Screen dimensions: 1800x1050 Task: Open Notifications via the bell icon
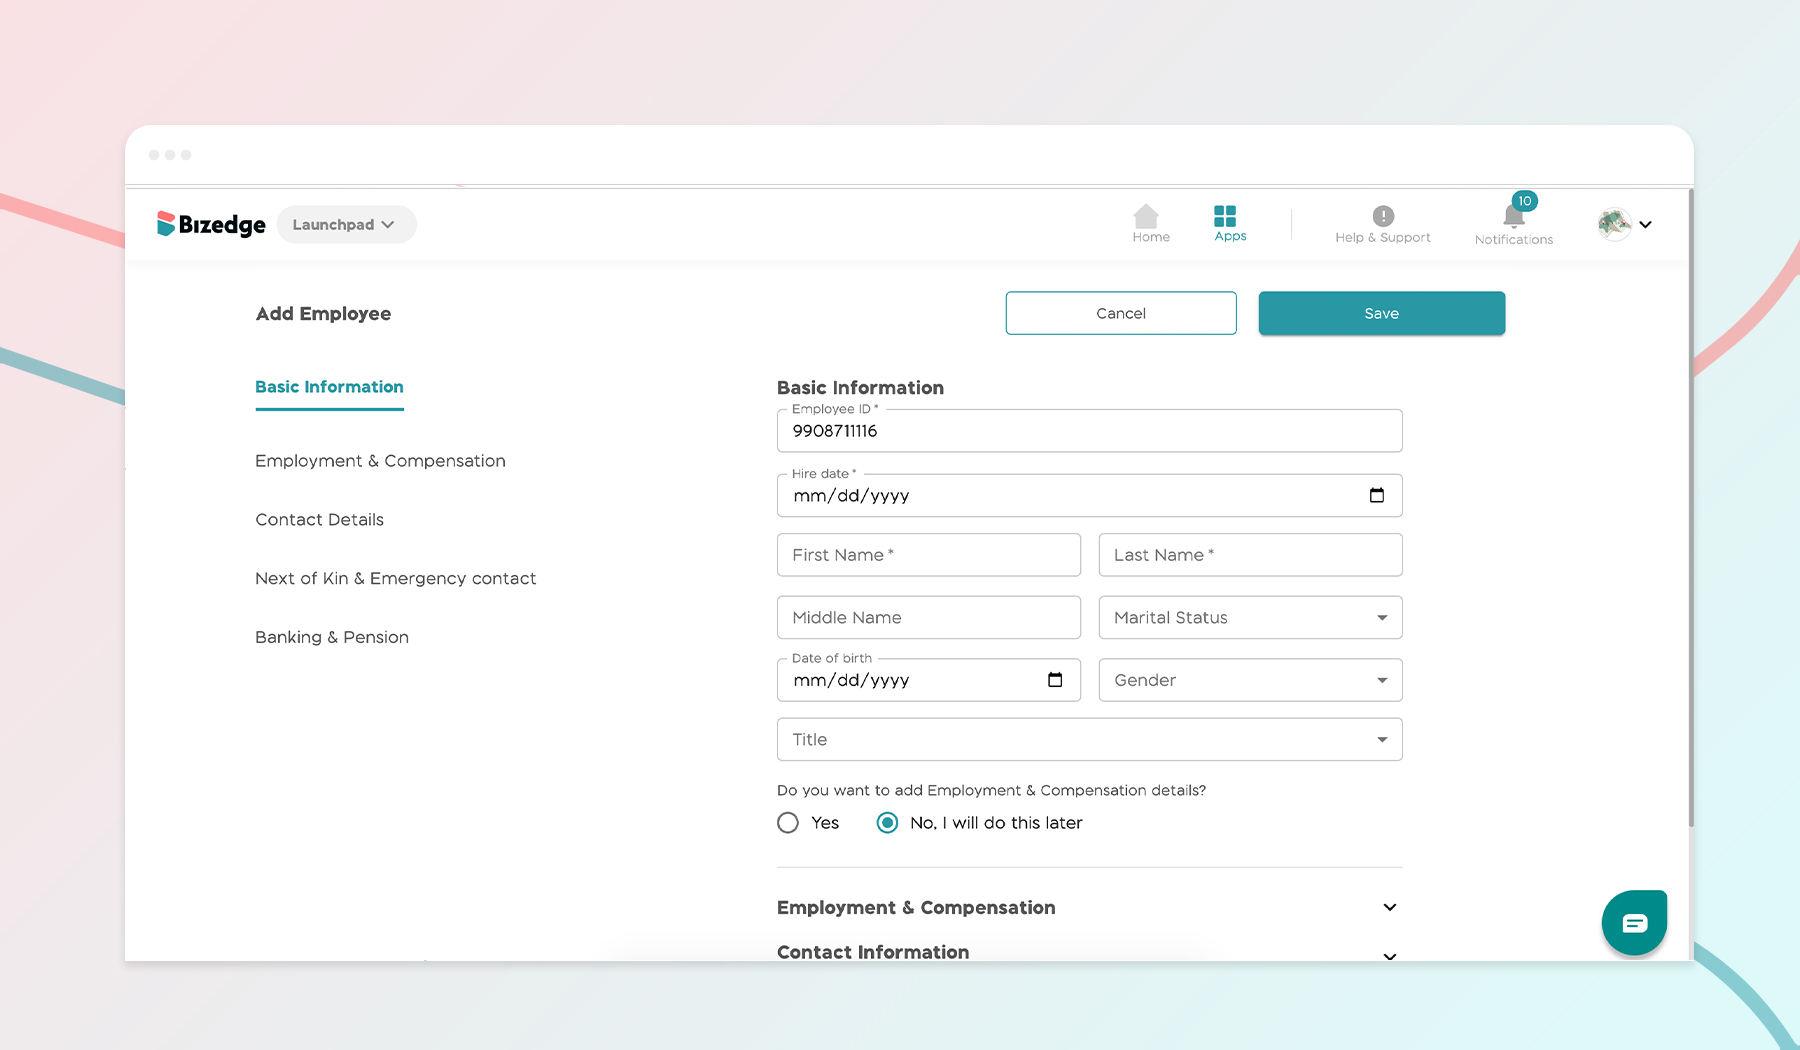tap(1511, 217)
